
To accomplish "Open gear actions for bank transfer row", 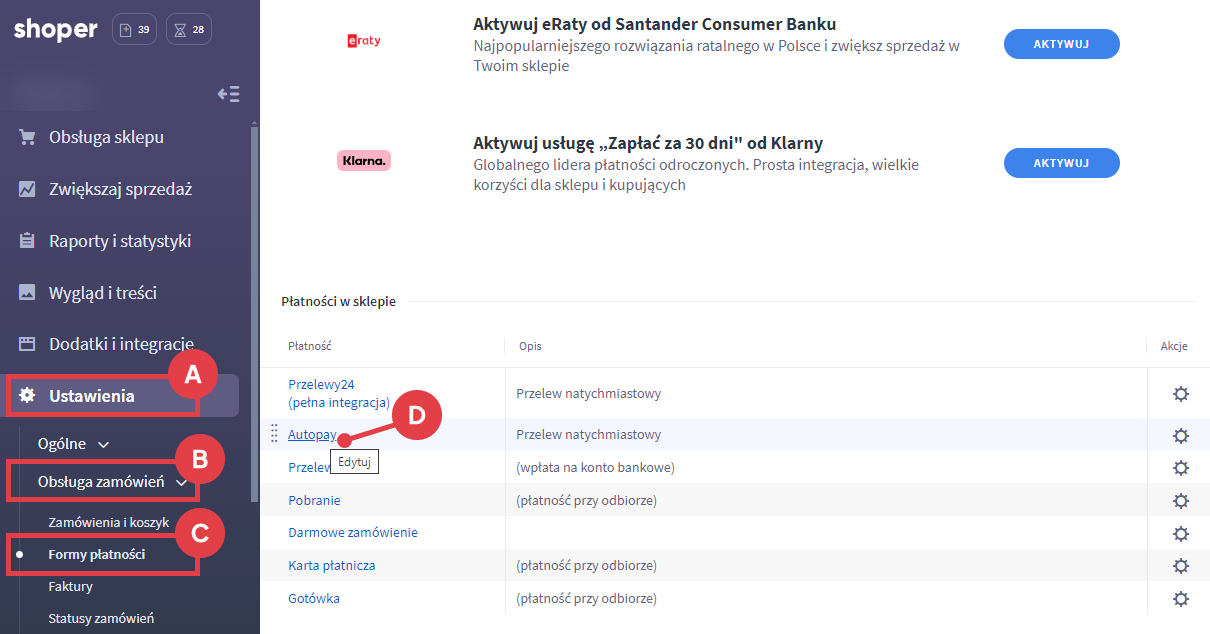I will pyautogui.click(x=1181, y=468).
